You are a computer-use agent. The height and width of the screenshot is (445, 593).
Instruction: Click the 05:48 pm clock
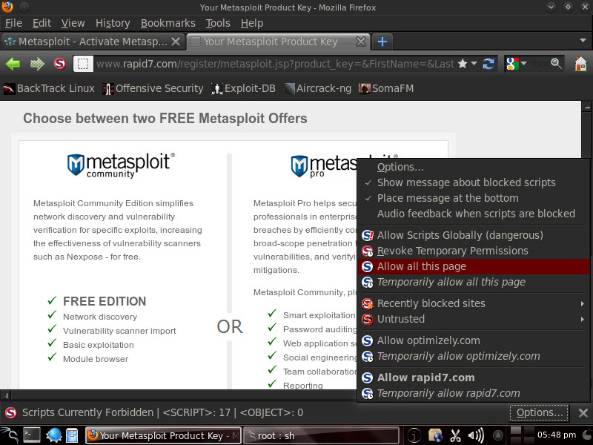click(x=556, y=435)
